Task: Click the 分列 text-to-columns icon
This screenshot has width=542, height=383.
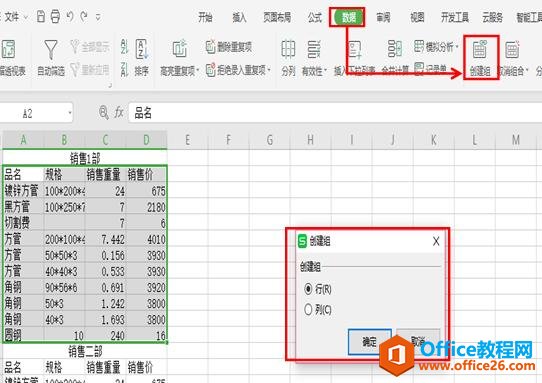Action: coord(288,57)
